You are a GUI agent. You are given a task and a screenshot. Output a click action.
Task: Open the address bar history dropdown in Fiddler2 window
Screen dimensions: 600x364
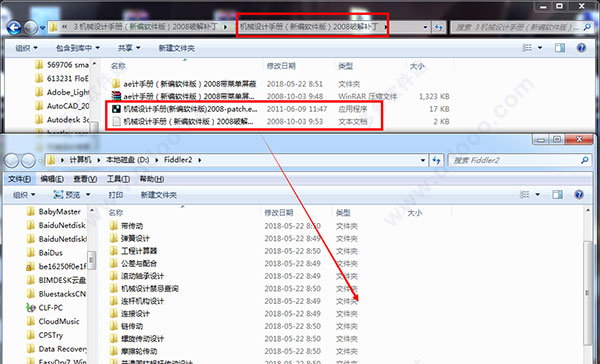point(423,160)
